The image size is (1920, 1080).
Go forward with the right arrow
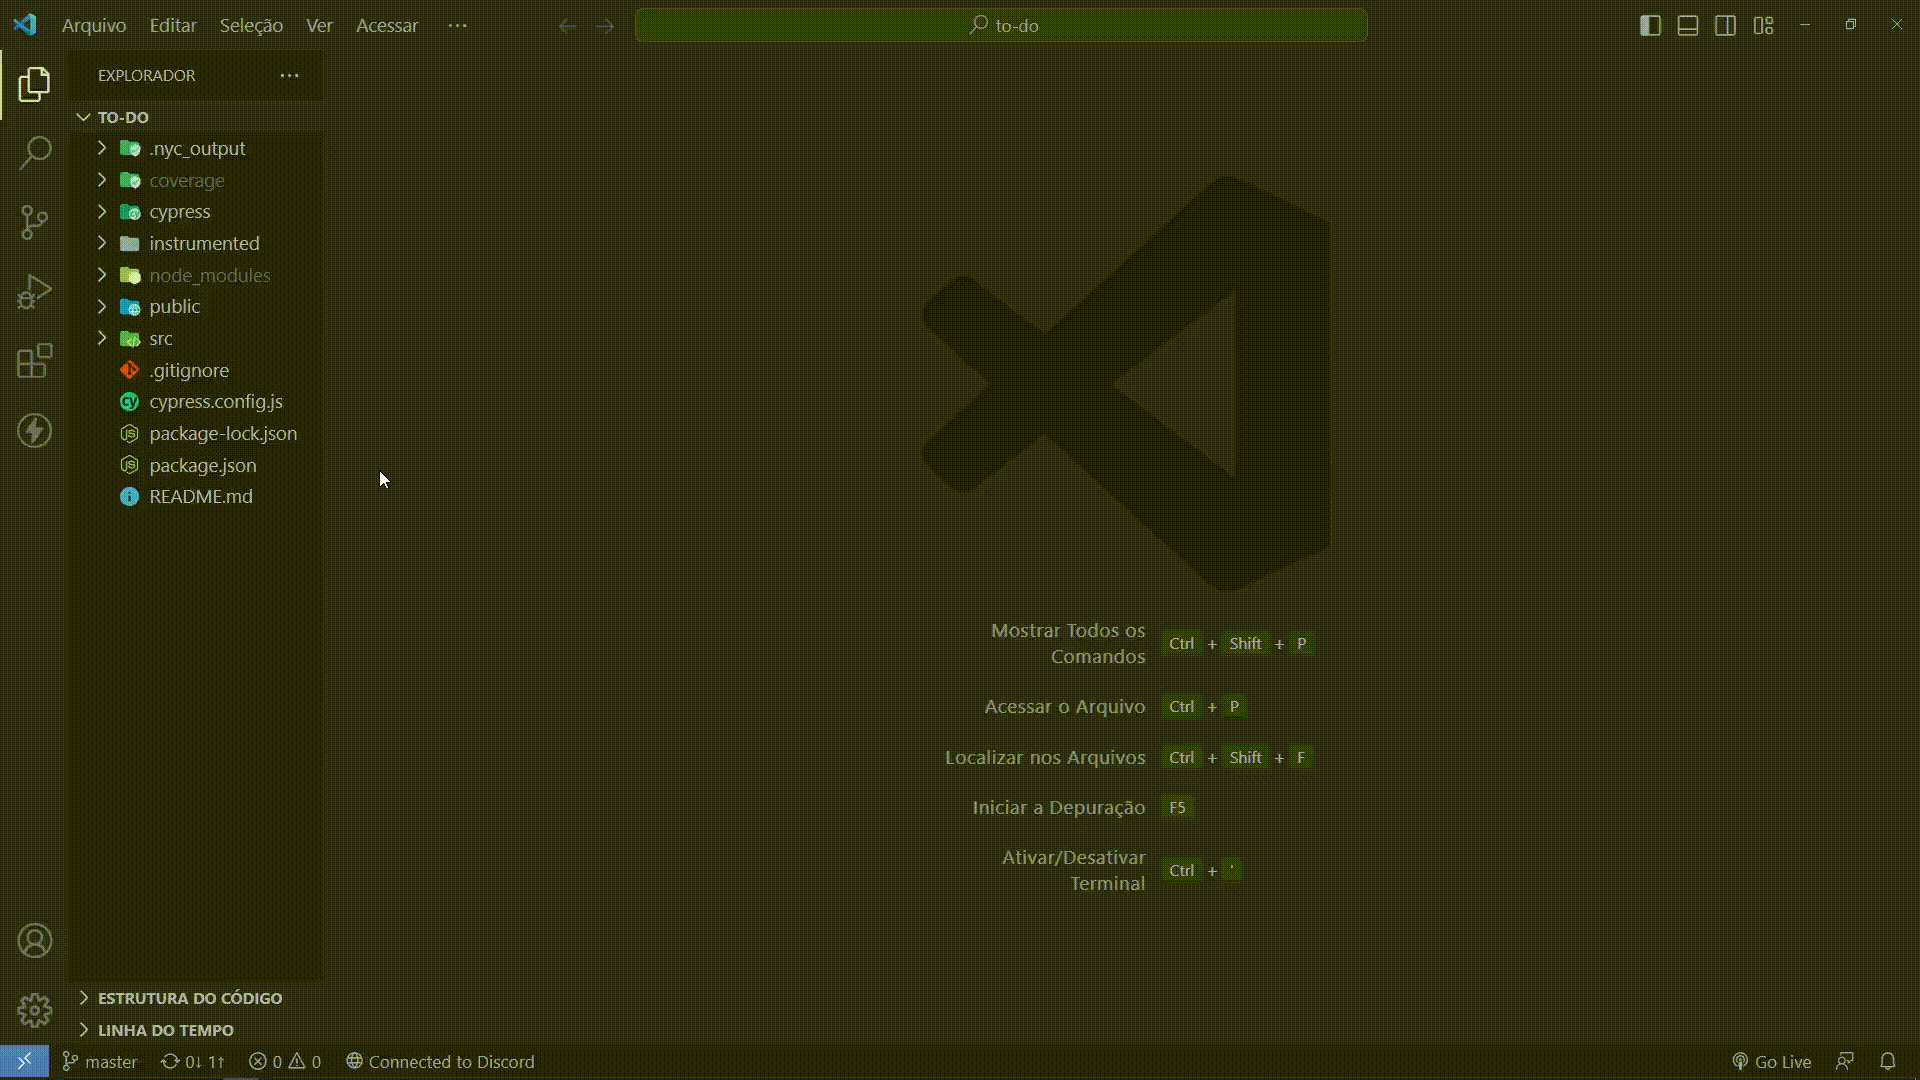[x=605, y=26]
